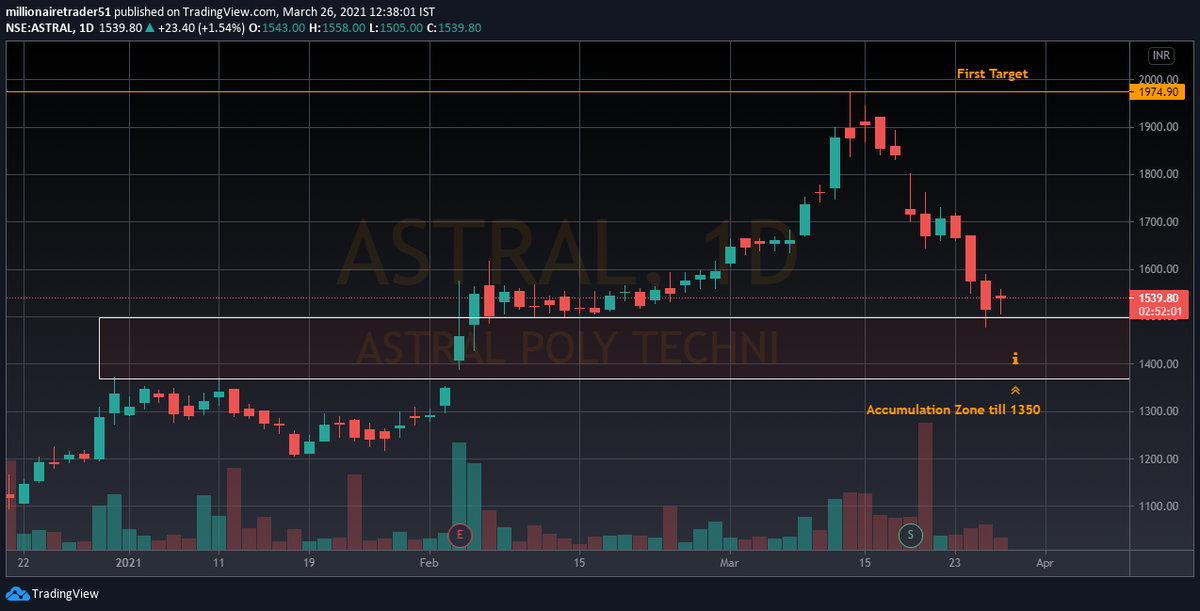Click the '2021' time axis label
The width and height of the screenshot is (1200, 611).
(x=129, y=564)
